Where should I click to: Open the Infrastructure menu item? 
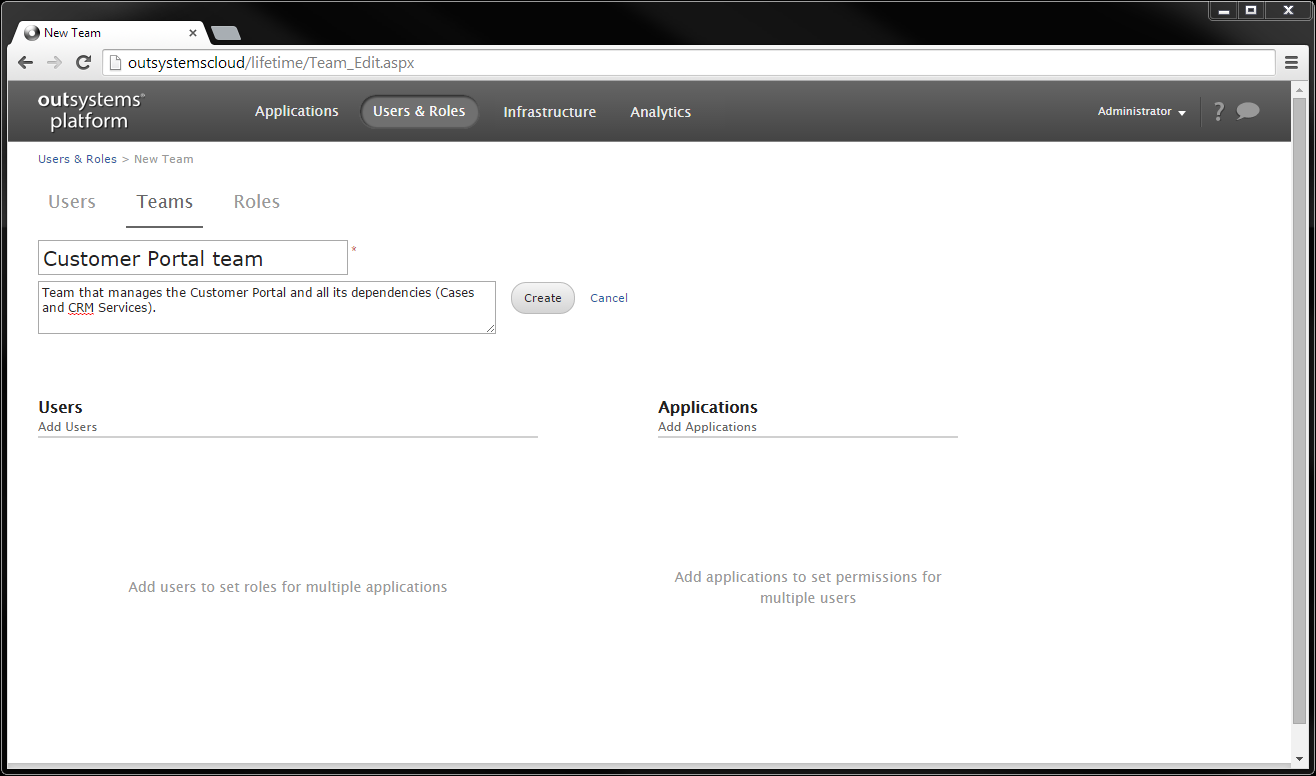[x=549, y=111]
